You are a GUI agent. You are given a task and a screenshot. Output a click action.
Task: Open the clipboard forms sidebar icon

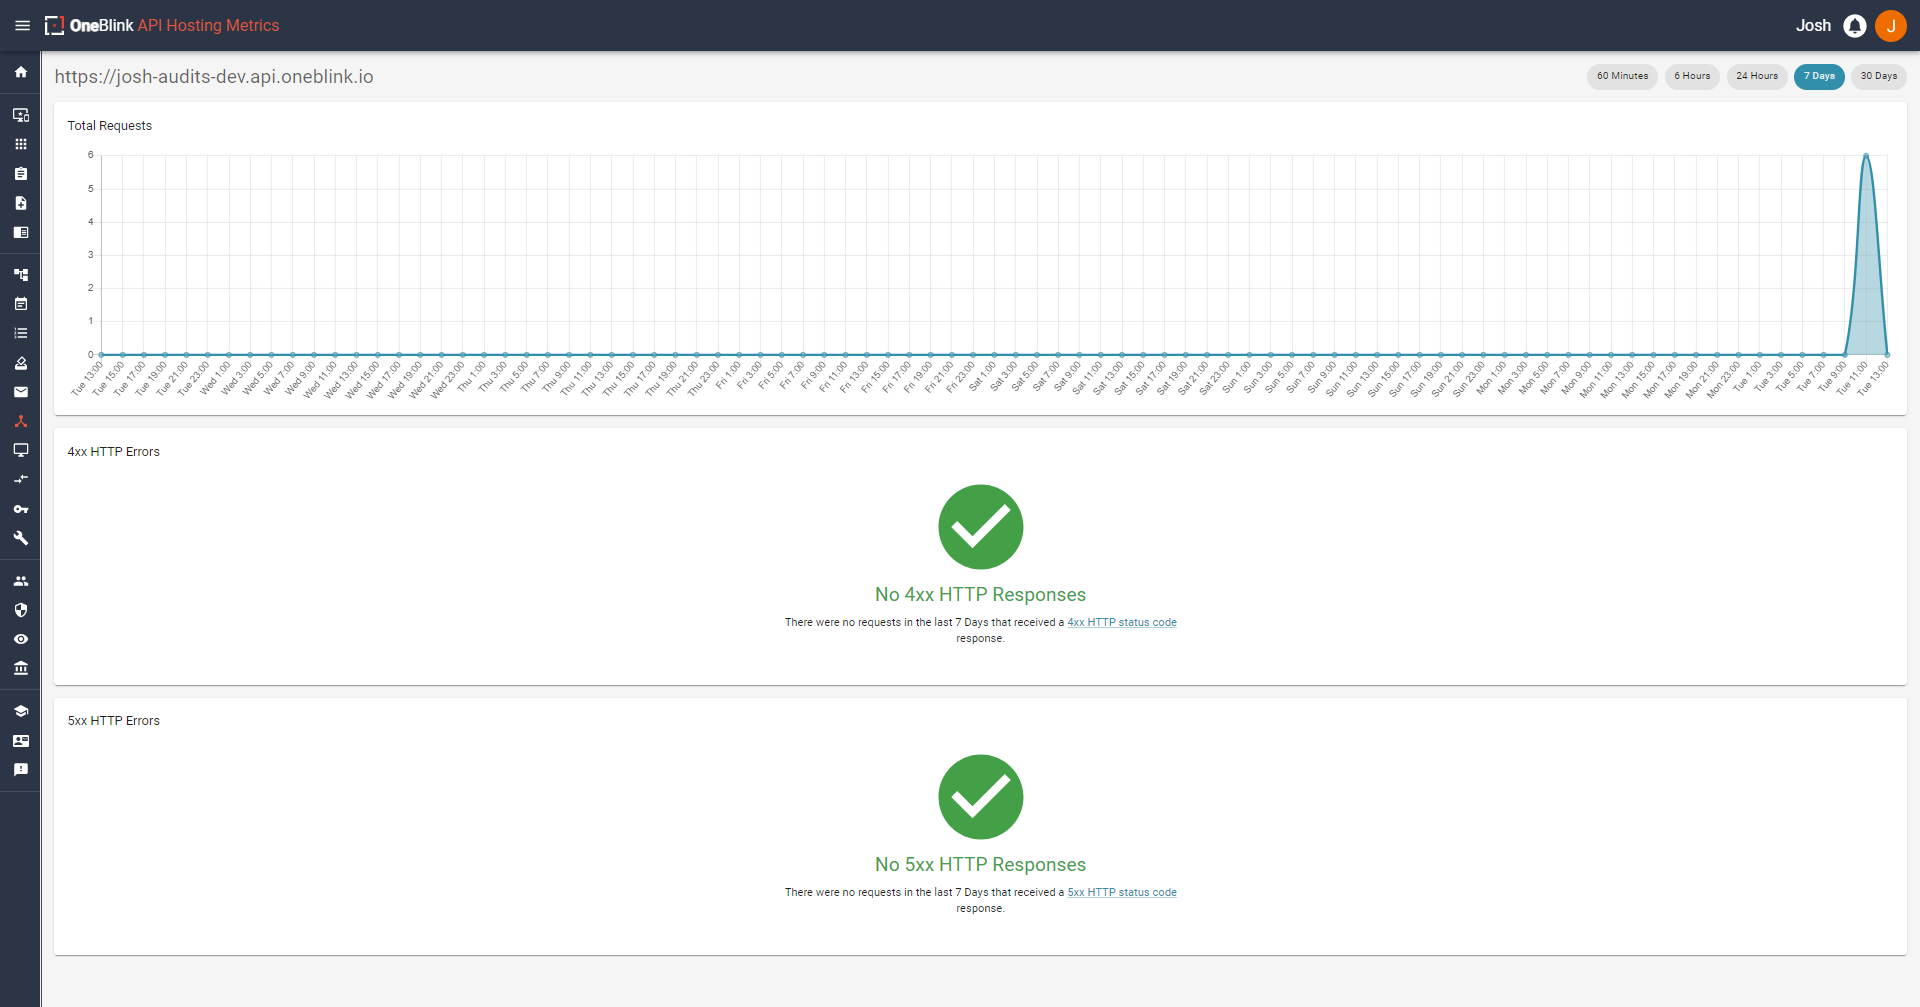pos(21,174)
